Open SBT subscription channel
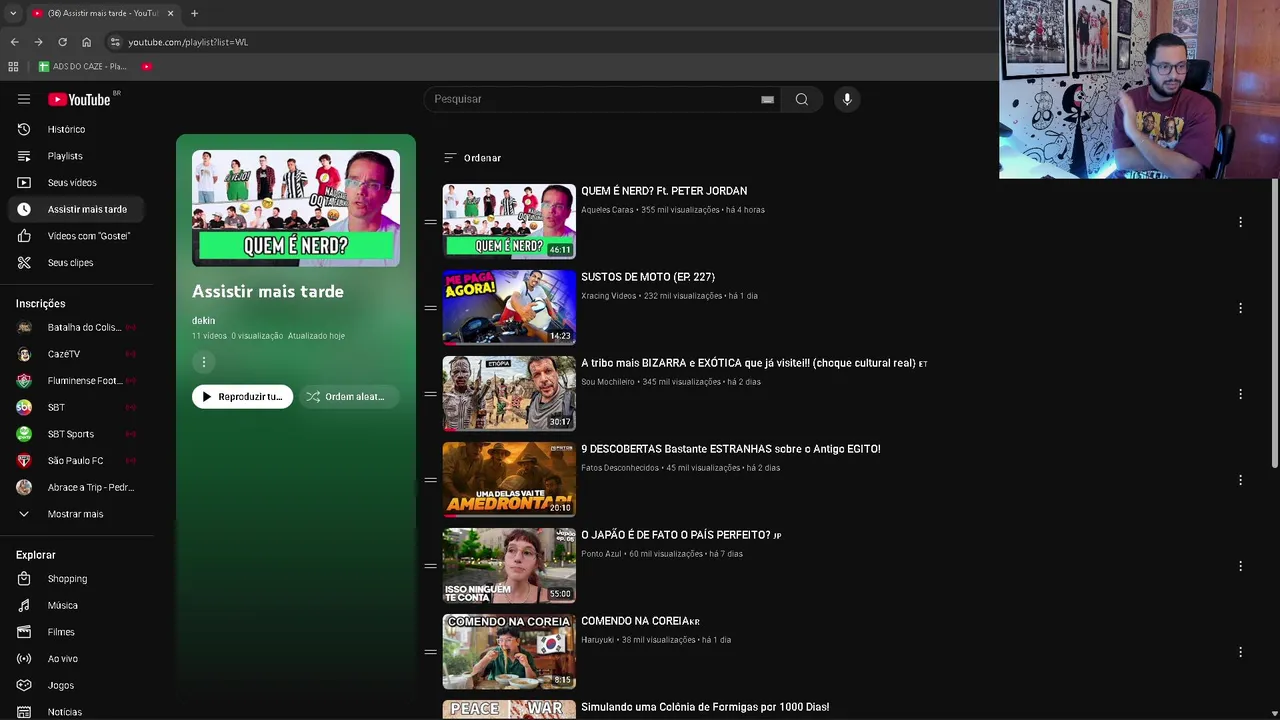This screenshot has height=720, width=1280. click(x=77, y=407)
